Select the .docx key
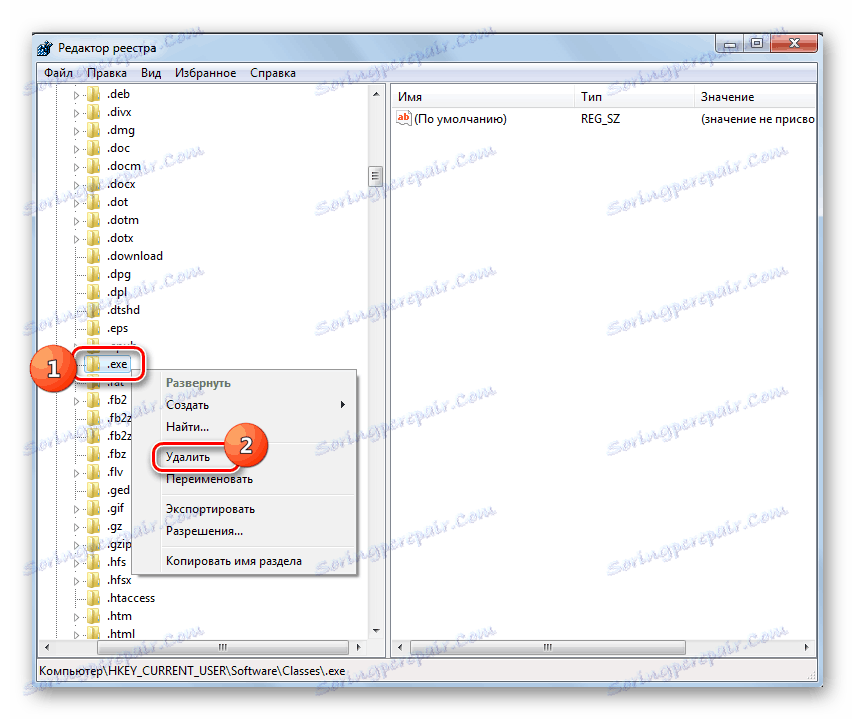The width and height of the screenshot is (855, 719). (x=121, y=184)
